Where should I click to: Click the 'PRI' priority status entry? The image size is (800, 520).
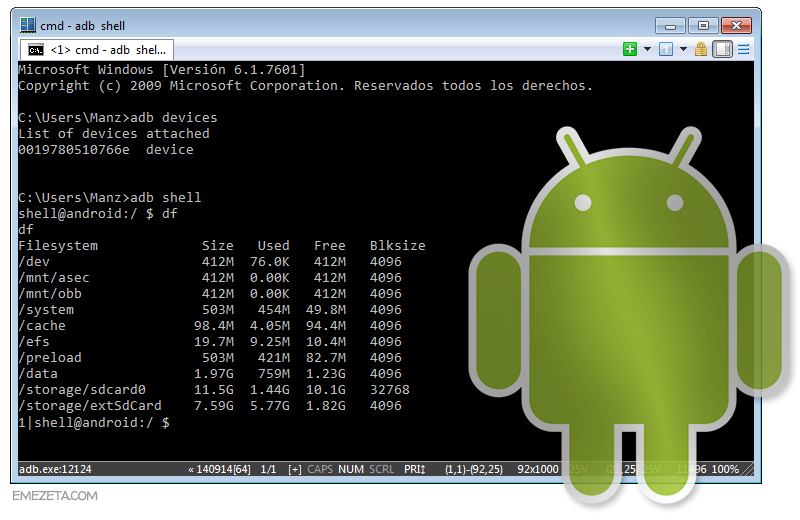click(x=414, y=469)
